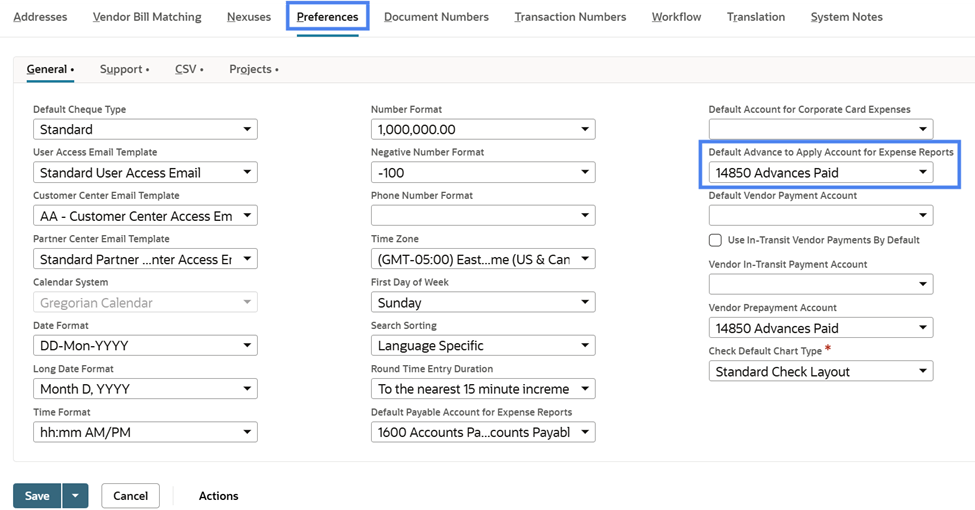Open the Actions menu
This screenshot has height=510, width=975.
pos(218,496)
